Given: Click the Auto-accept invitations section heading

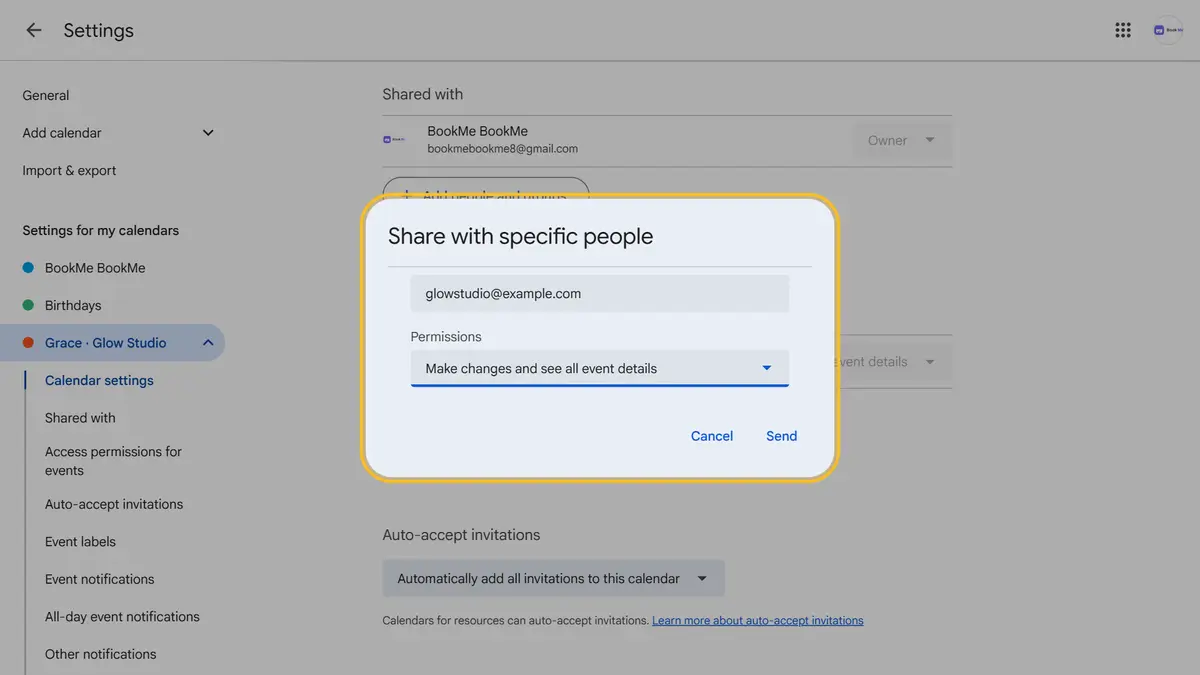Looking at the screenshot, I should 461,535.
